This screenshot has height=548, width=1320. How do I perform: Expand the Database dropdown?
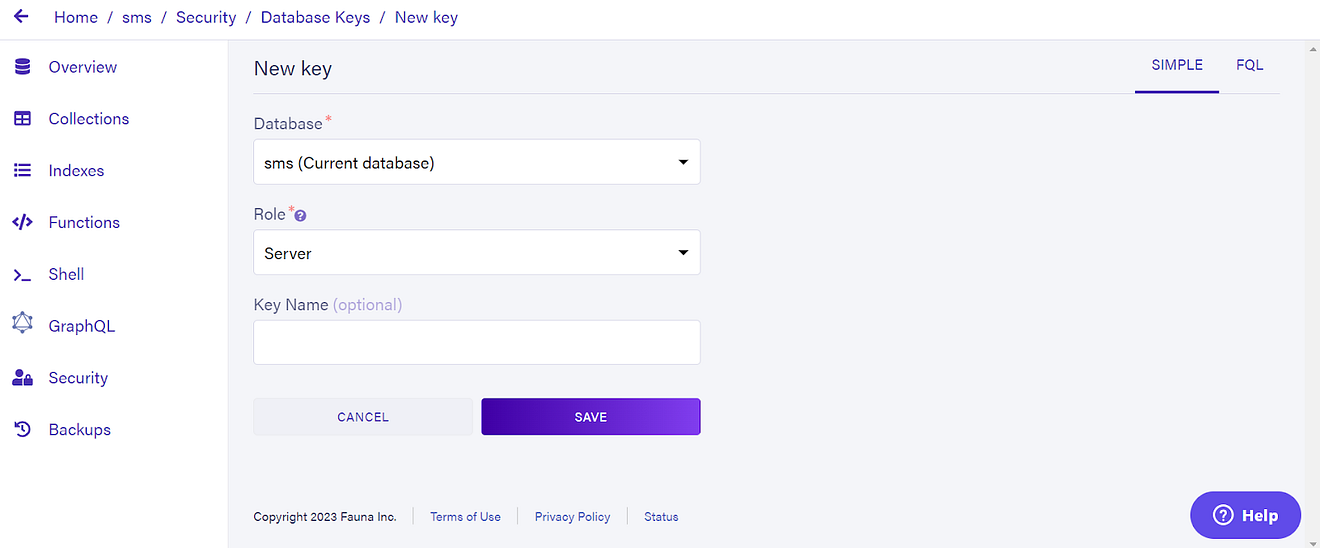point(477,162)
